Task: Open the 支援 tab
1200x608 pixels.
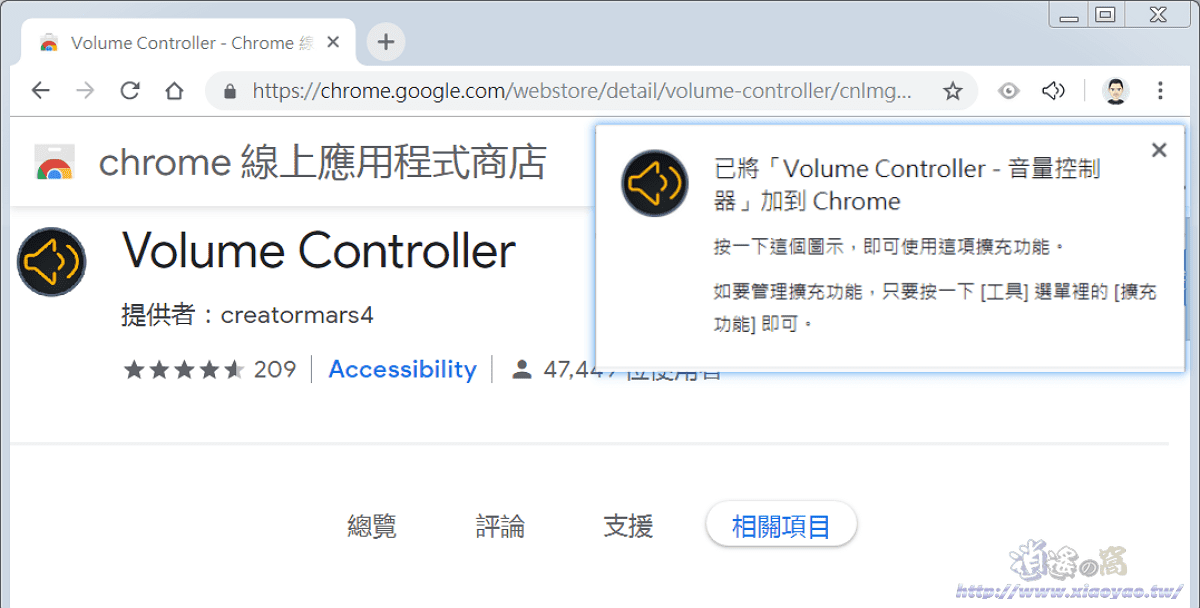Action: point(628,526)
